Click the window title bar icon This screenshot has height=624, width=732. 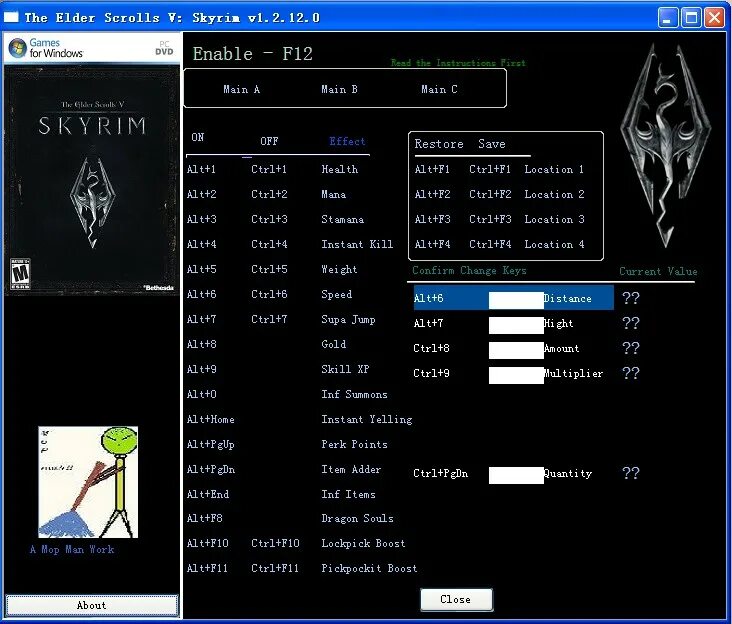[11, 17]
